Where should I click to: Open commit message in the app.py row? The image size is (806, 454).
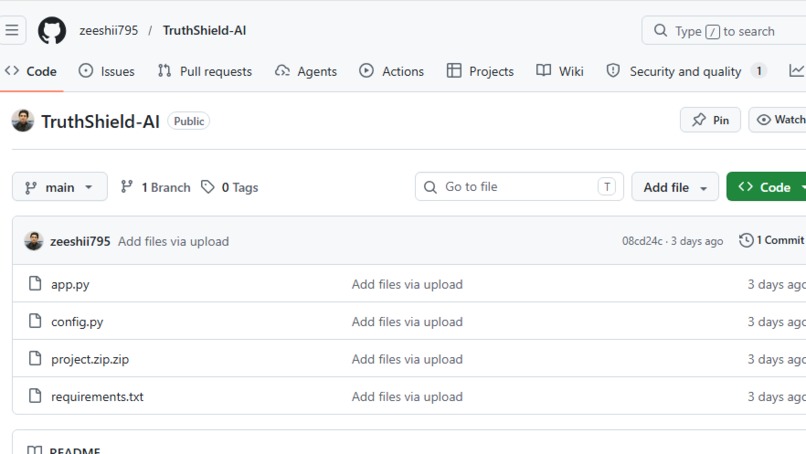(x=407, y=284)
